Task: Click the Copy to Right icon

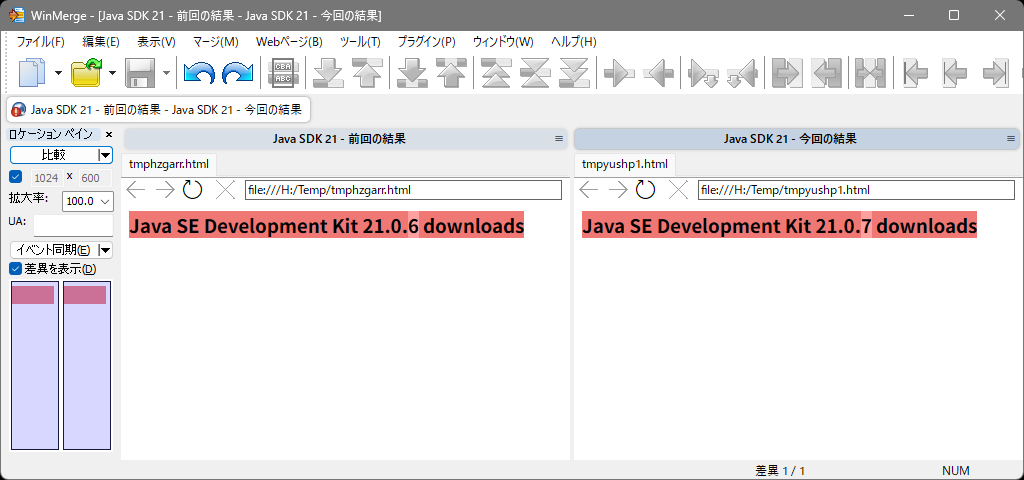Action: 619,72
